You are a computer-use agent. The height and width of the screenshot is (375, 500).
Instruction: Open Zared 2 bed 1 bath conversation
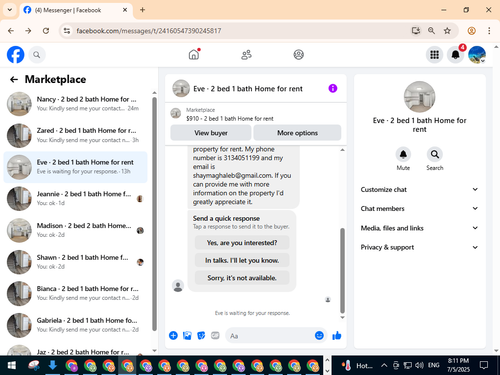[x=75, y=135]
